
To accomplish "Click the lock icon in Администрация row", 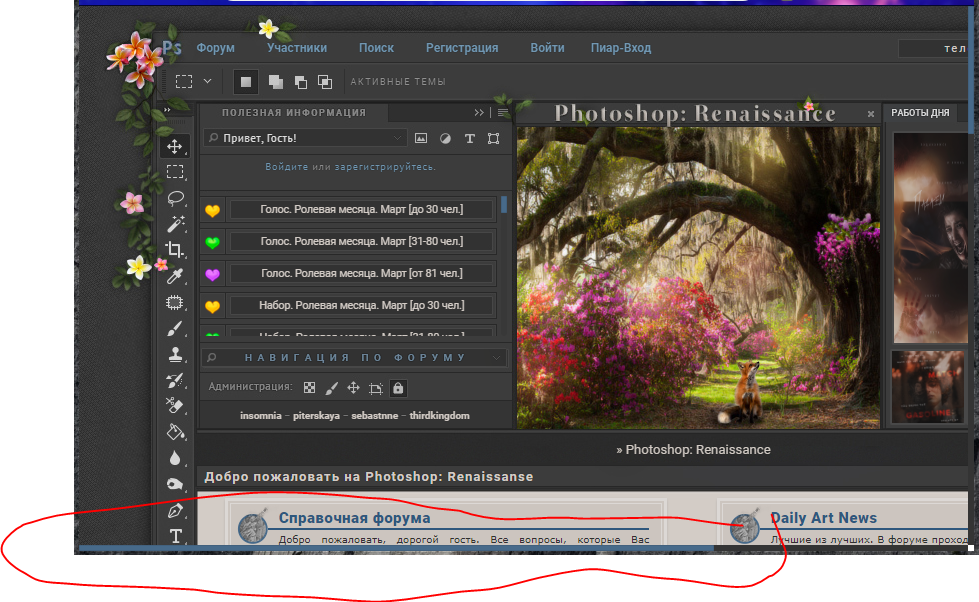I will [x=398, y=388].
